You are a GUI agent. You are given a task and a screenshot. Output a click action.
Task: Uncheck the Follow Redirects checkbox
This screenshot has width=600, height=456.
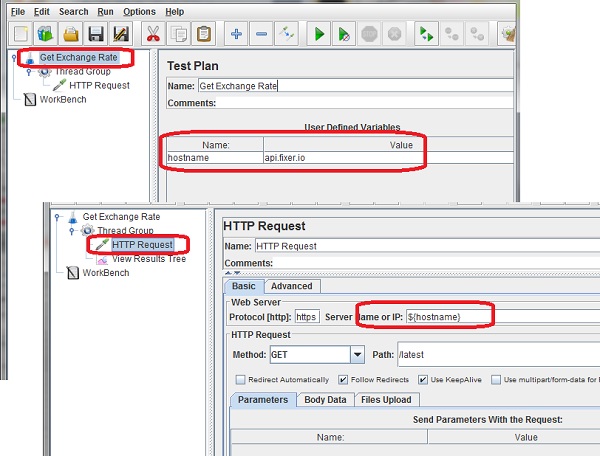tap(344, 380)
